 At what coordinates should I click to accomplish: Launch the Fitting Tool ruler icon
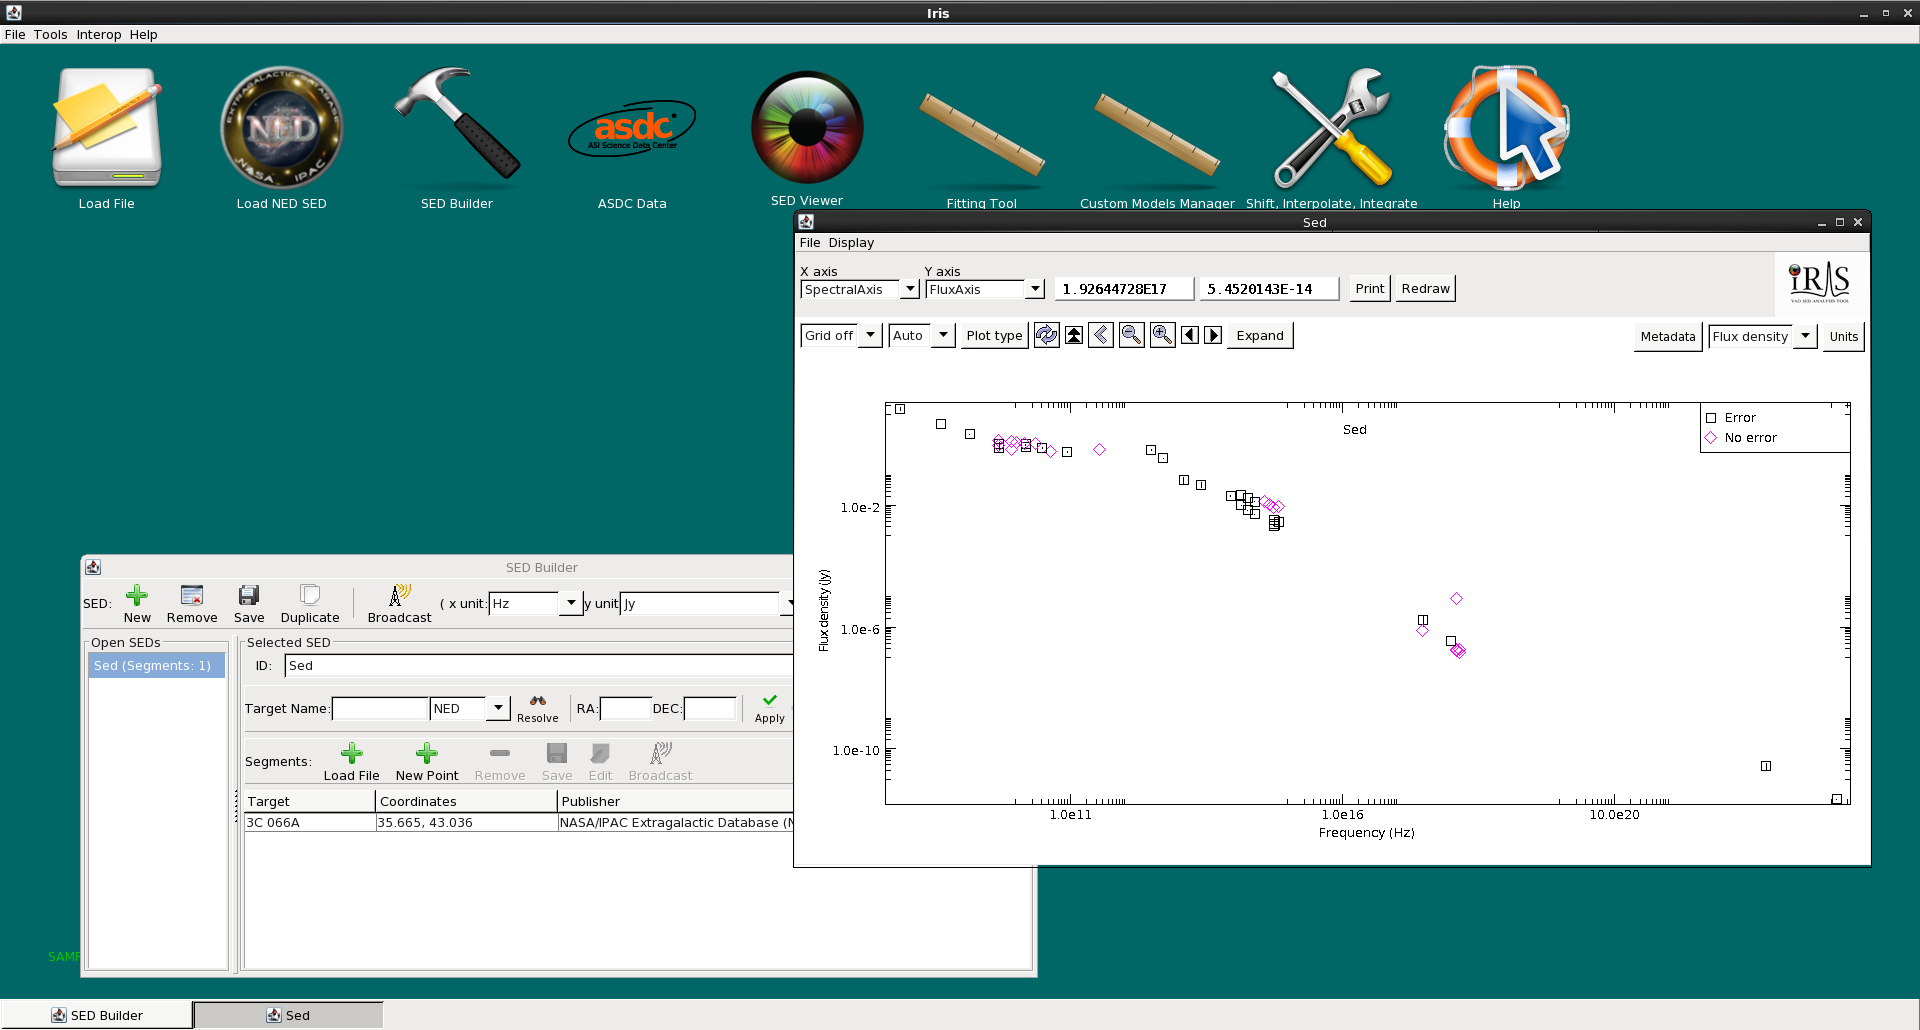coord(982,135)
